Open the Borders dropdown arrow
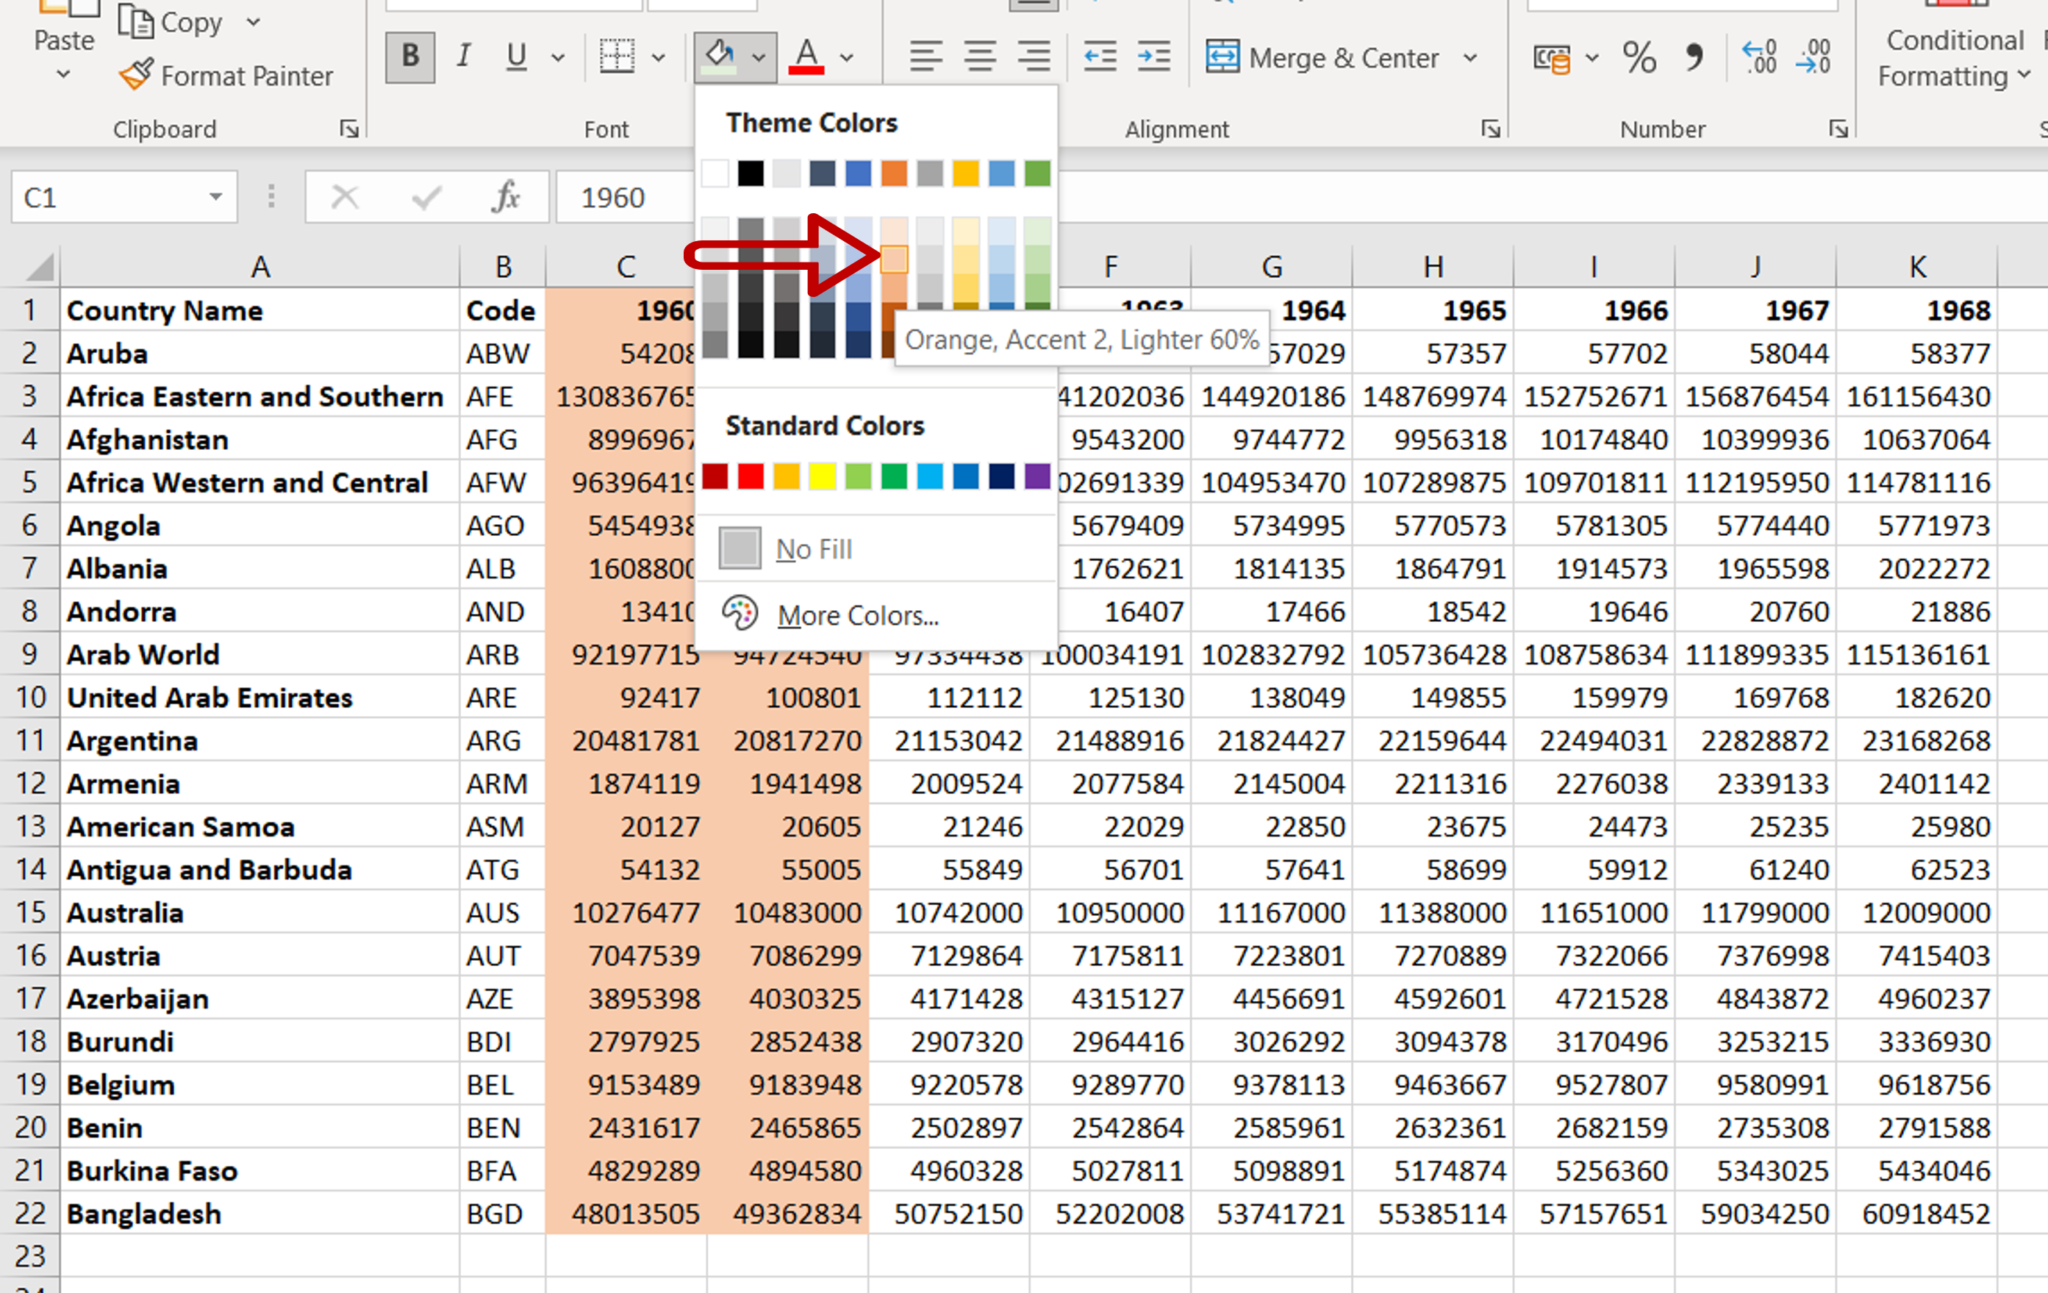Image resolution: width=2048 pixels, height=1293 pixels. click(659, 57)
